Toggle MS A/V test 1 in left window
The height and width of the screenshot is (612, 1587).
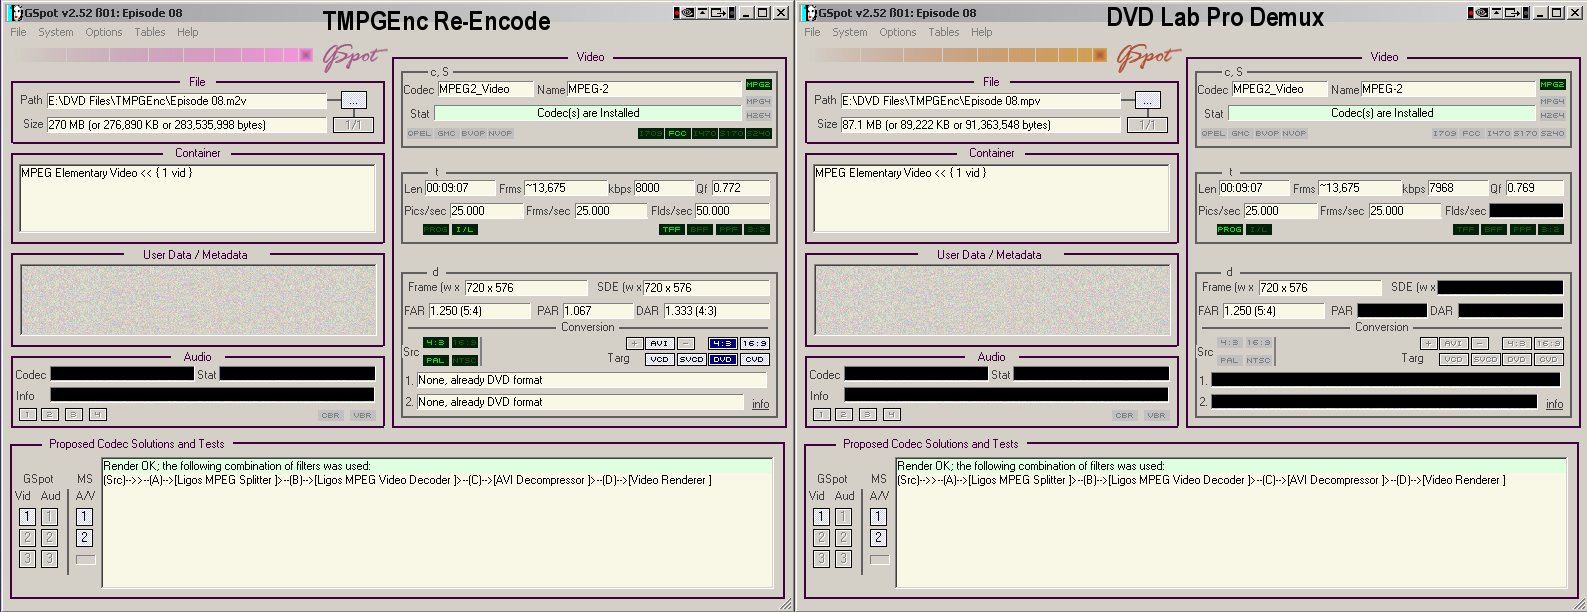[85, 517]
